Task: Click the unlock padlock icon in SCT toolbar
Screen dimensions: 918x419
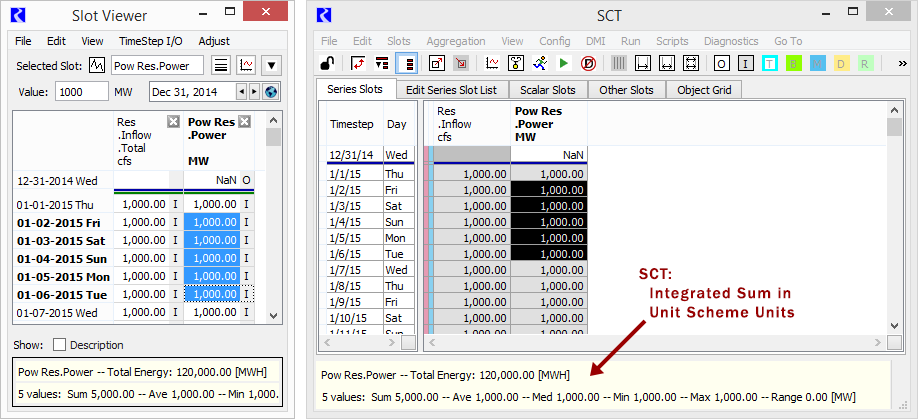Action: tap(328, 63)
